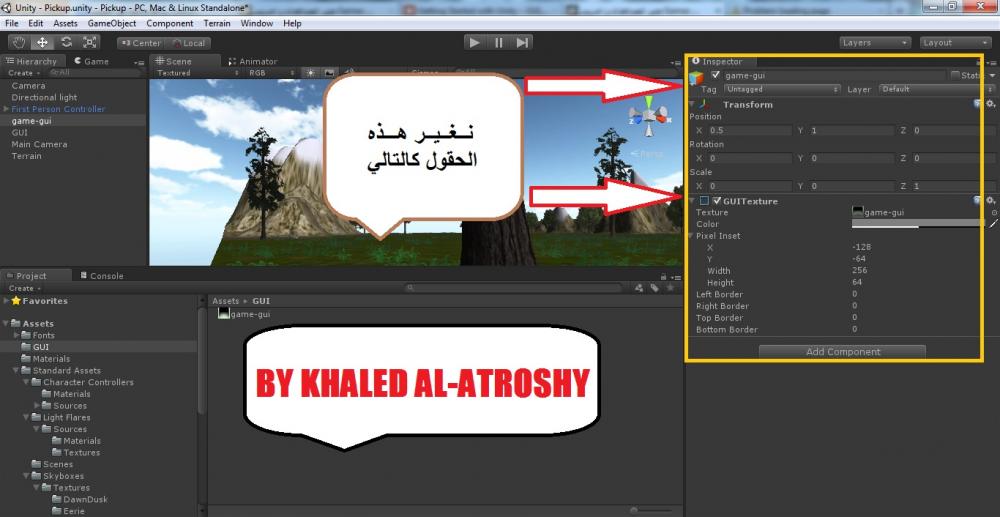
Task: Open GUITexture component gear menu
Action: pyautogui.click(x=990, y=201)
